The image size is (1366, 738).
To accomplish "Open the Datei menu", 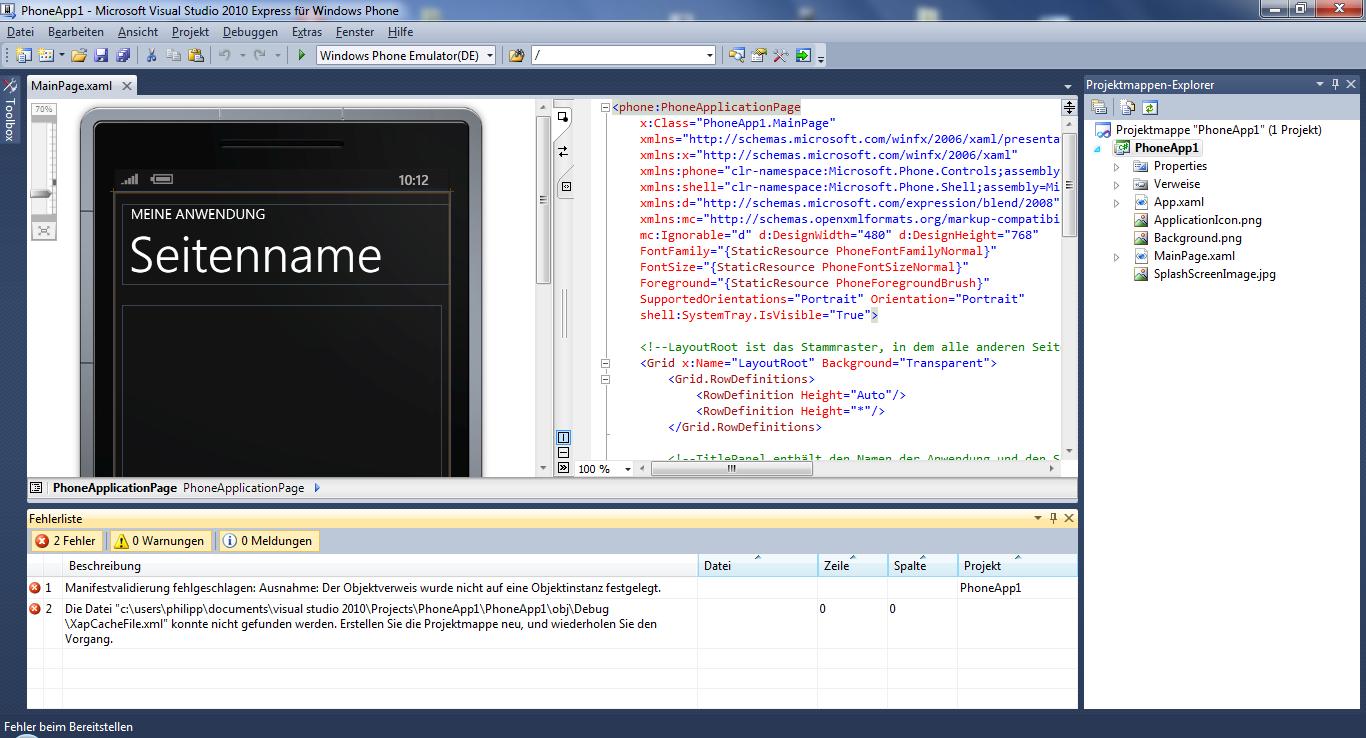I will pyautogui.click(x=20, y=32).
